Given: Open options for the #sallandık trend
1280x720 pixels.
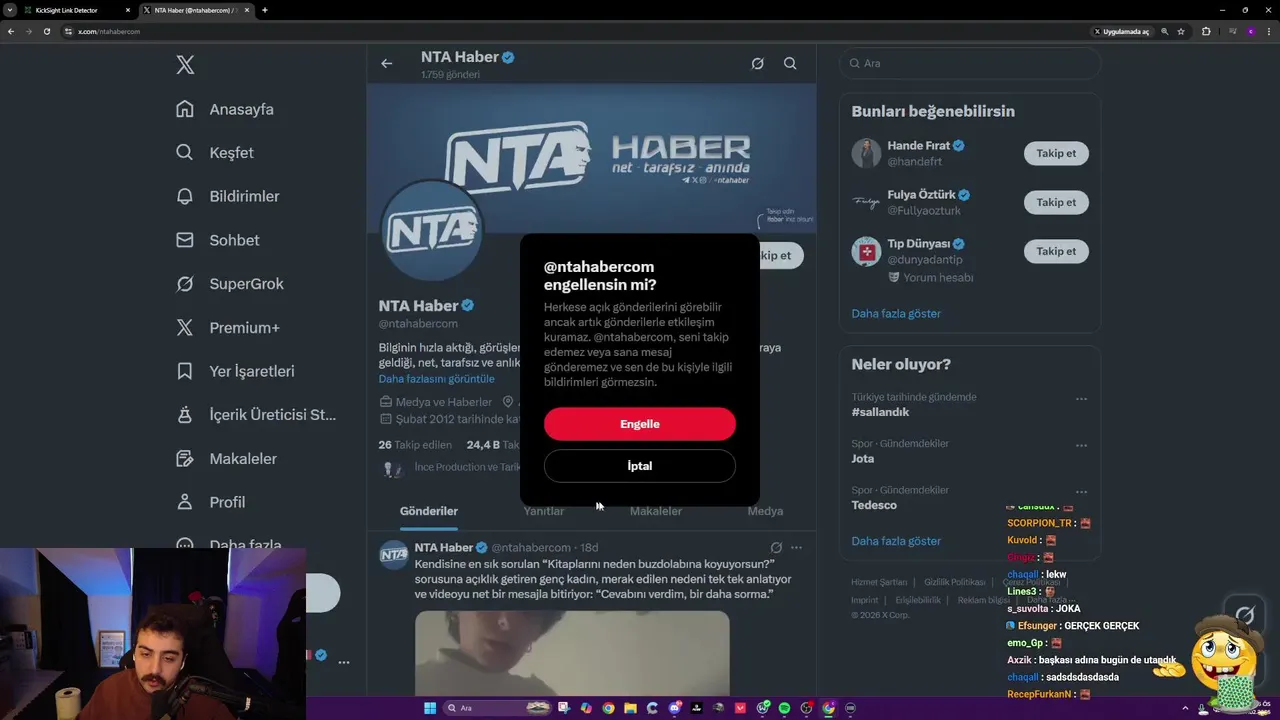Looking at the screenshot, I should pyautogui.click(x=1081, y=399).
